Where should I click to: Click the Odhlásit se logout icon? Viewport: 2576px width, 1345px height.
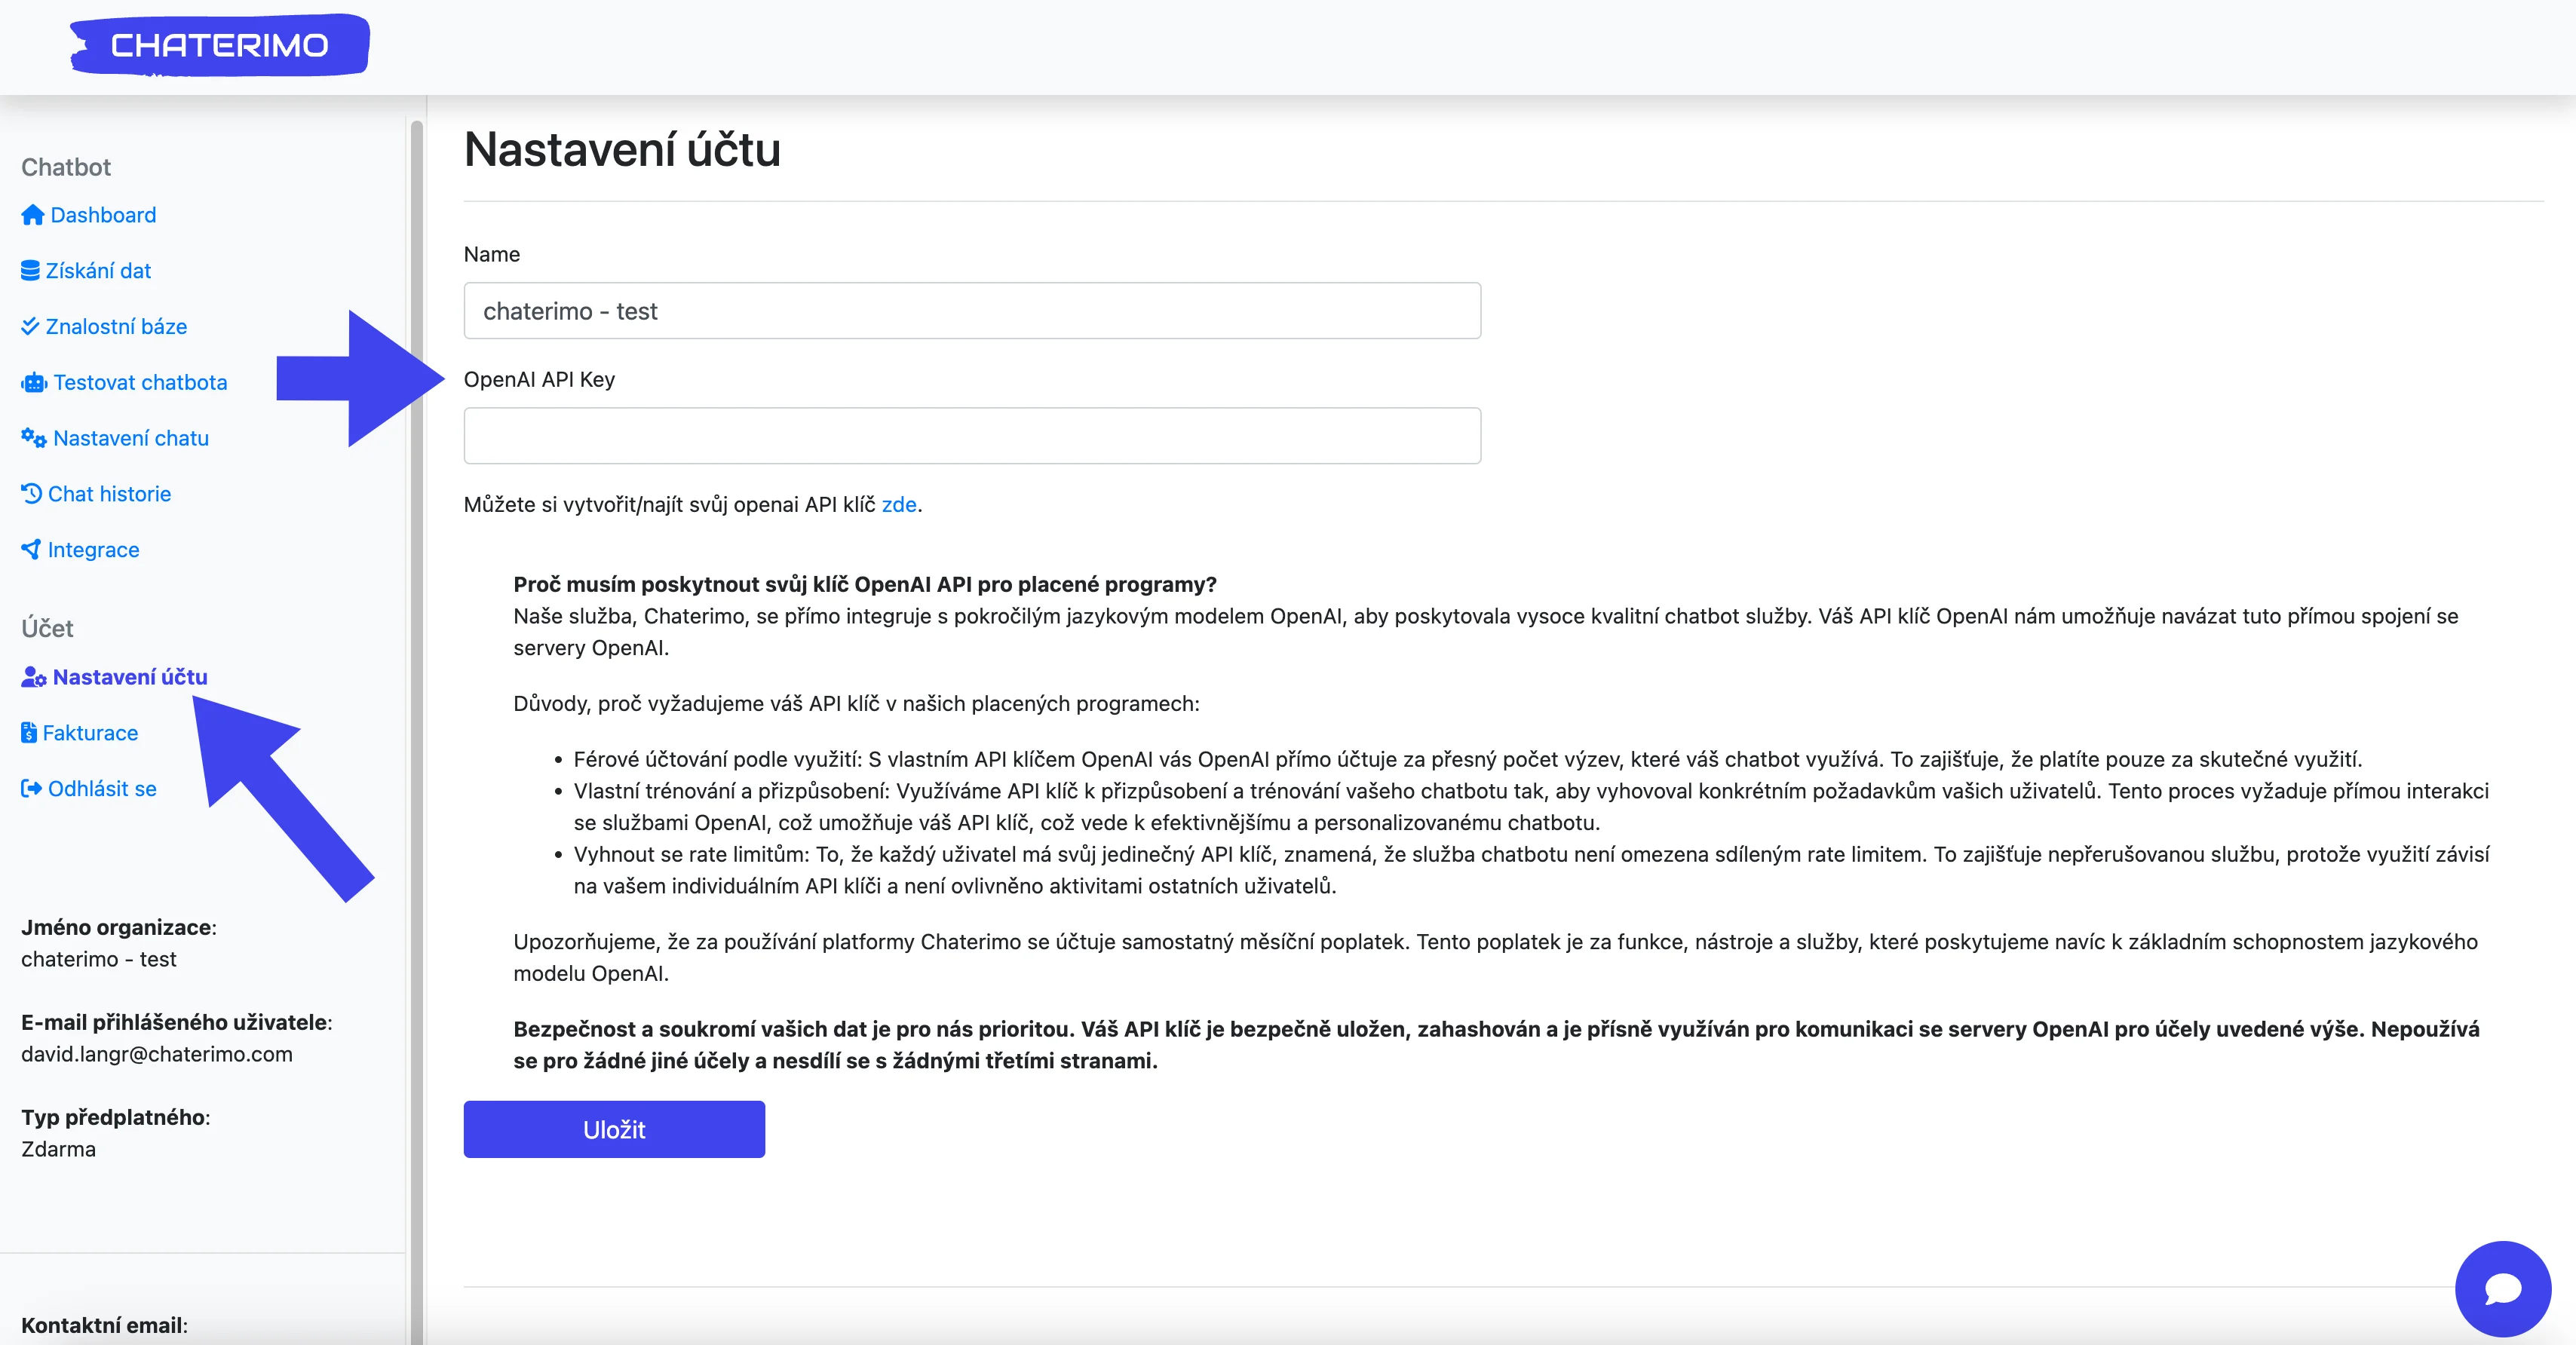pyautogui.click(x=32, y=789)
